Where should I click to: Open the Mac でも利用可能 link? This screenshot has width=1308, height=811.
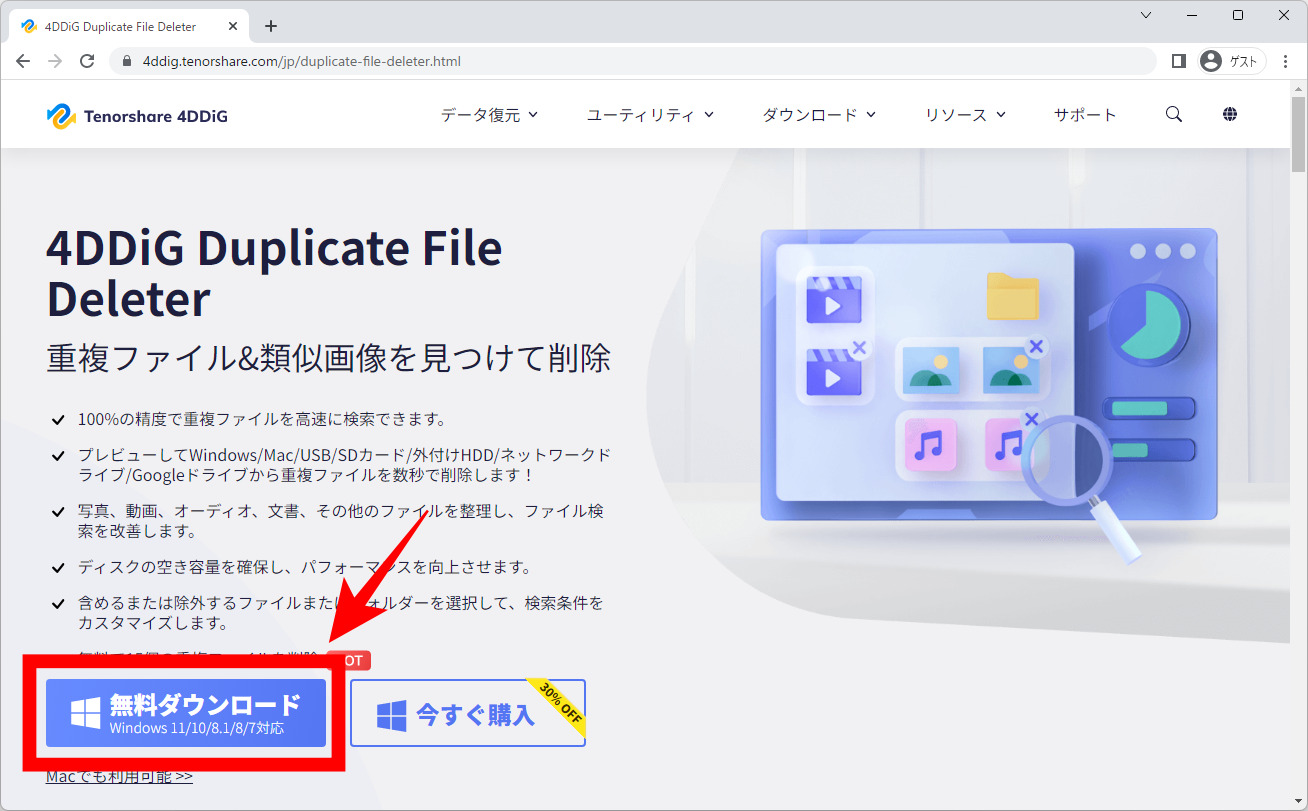(x=118, y=774)
